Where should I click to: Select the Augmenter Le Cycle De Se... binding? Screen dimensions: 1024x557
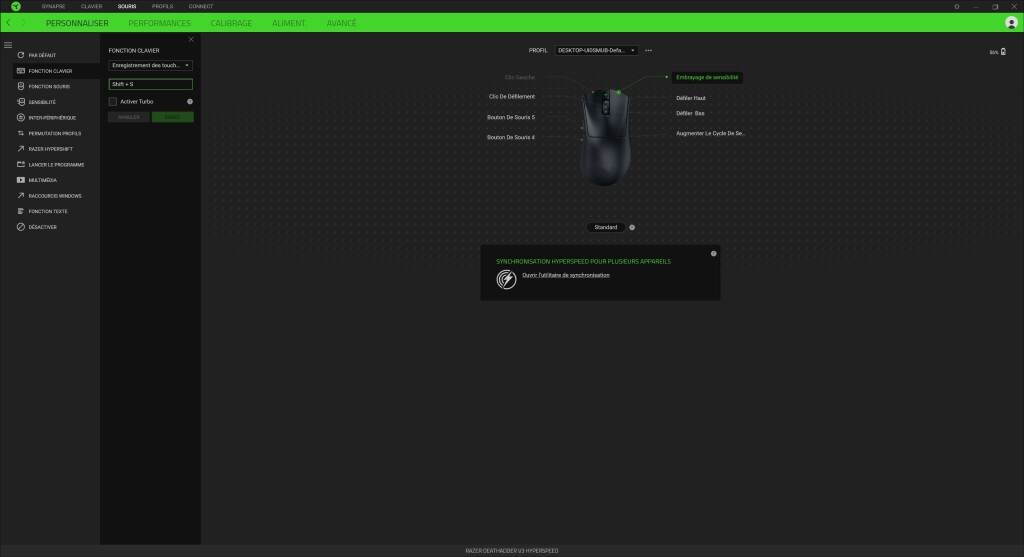[x=711, y=133]
